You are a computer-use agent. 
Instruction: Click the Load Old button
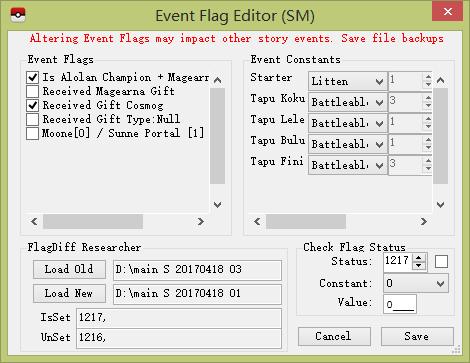click(x=69, y=269)
